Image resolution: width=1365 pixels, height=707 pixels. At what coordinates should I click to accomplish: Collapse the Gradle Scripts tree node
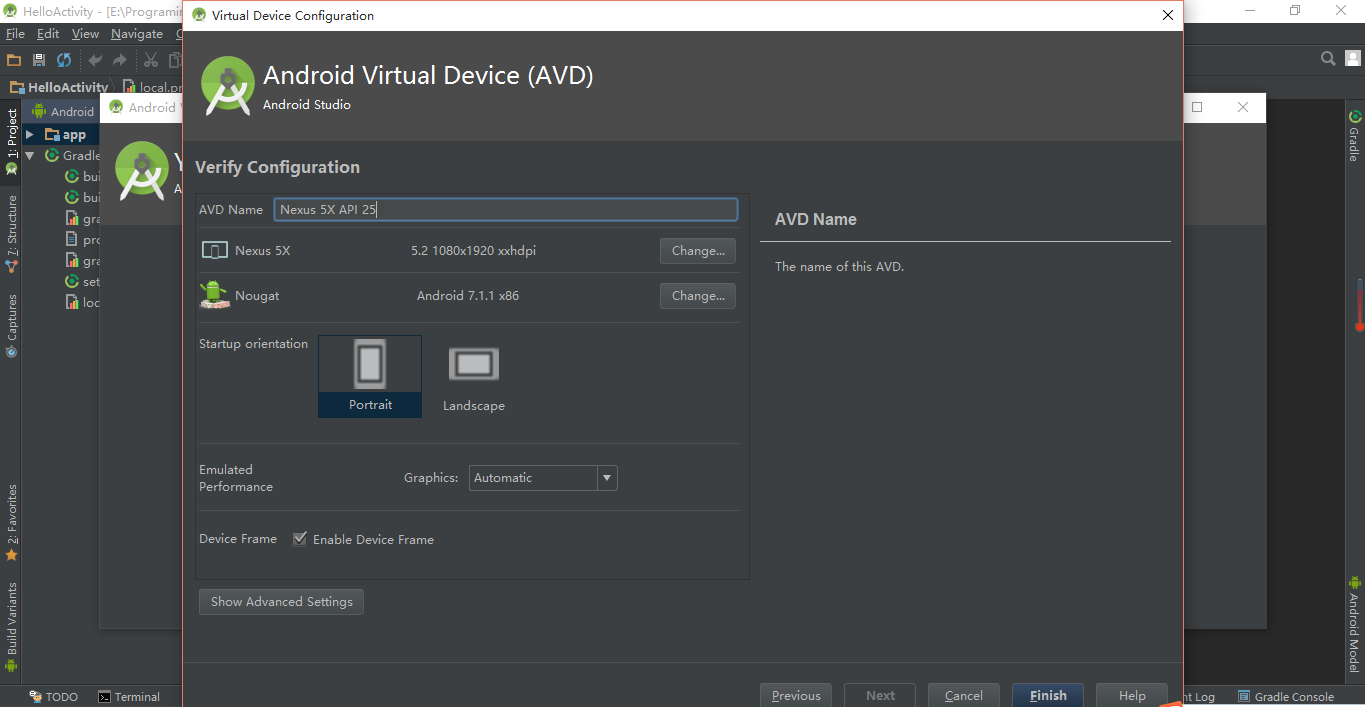pos(30,156)
